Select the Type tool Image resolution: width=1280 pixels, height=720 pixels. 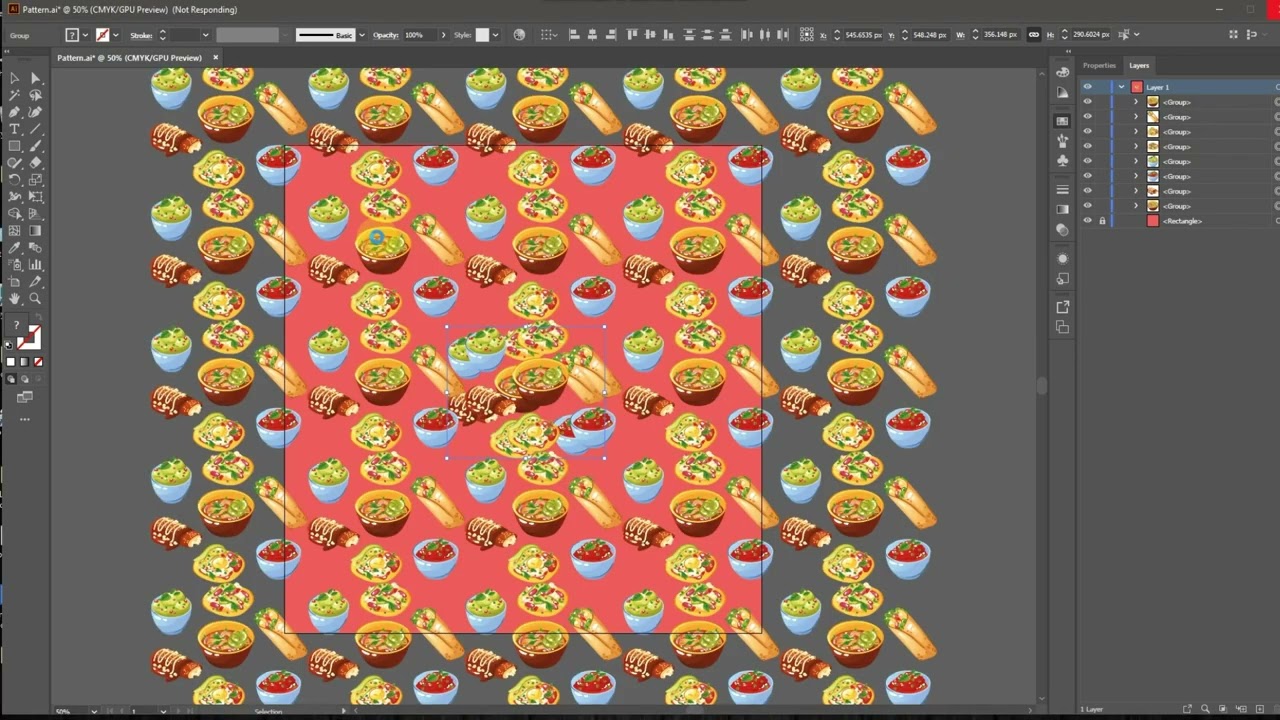(15, 130)
